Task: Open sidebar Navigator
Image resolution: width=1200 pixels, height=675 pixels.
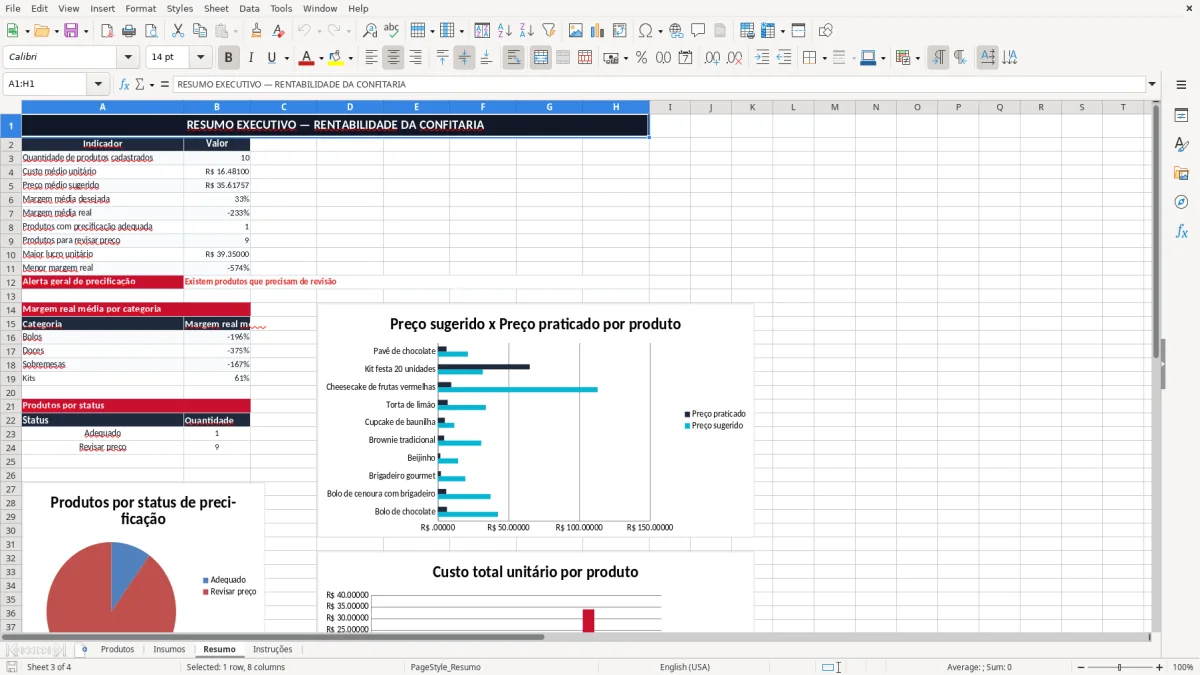Action: (x=1181, y=202)
